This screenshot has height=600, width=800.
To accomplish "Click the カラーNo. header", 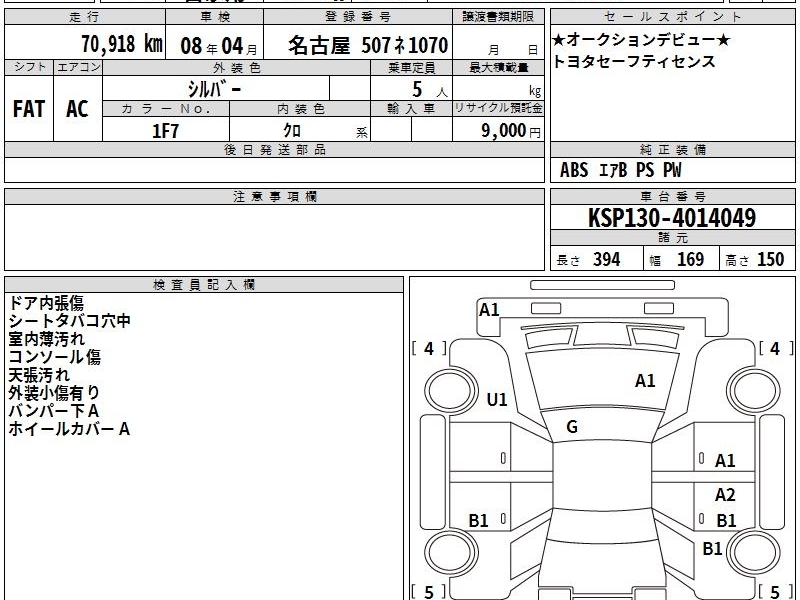I will point(166,109).
